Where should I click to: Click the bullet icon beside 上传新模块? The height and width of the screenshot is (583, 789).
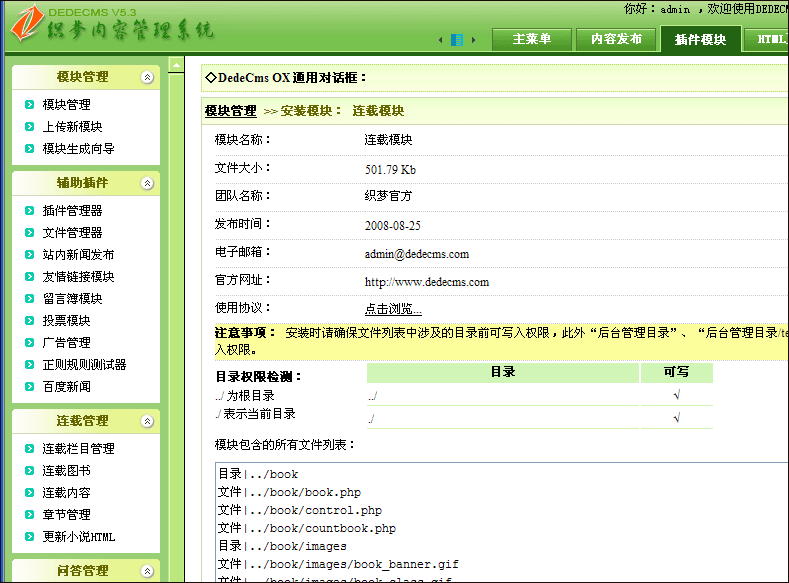coord(30,127)
